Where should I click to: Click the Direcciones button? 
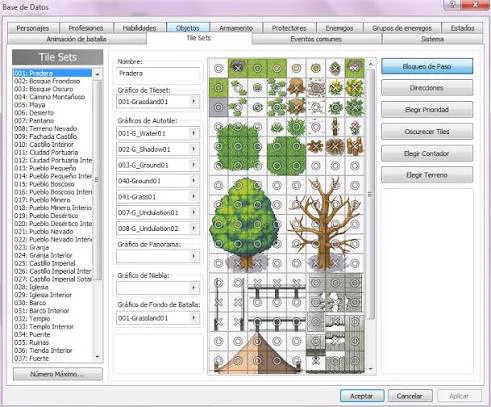427,88
